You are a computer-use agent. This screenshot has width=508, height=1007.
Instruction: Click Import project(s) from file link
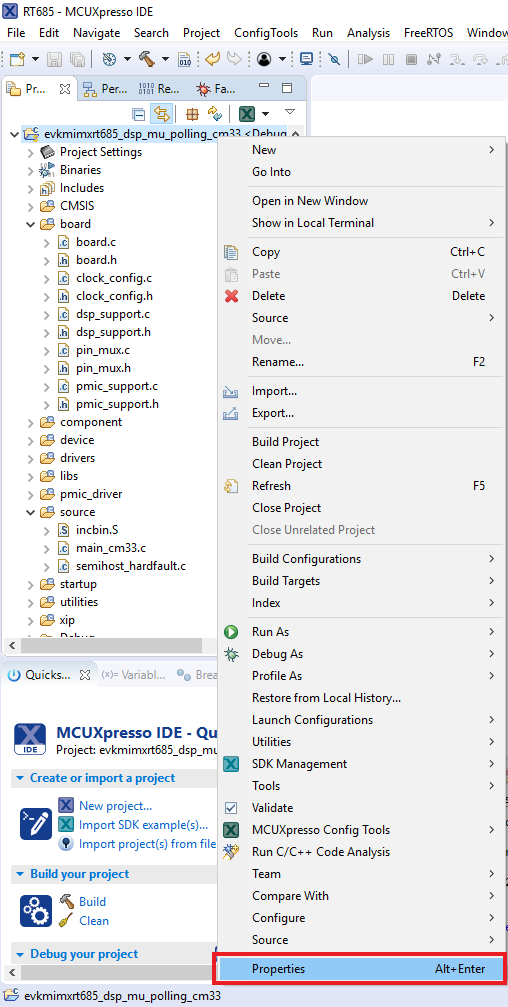pyautogui.click(x=147, y=844)
